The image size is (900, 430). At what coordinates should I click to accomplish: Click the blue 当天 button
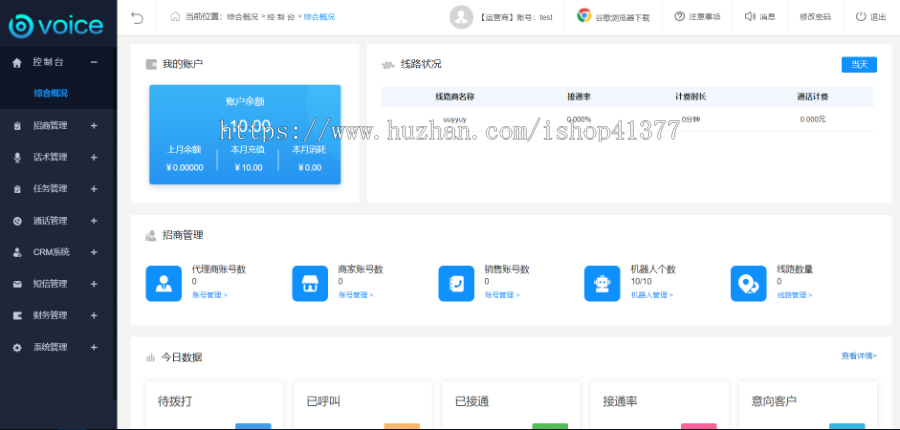[x=858, y=64]
